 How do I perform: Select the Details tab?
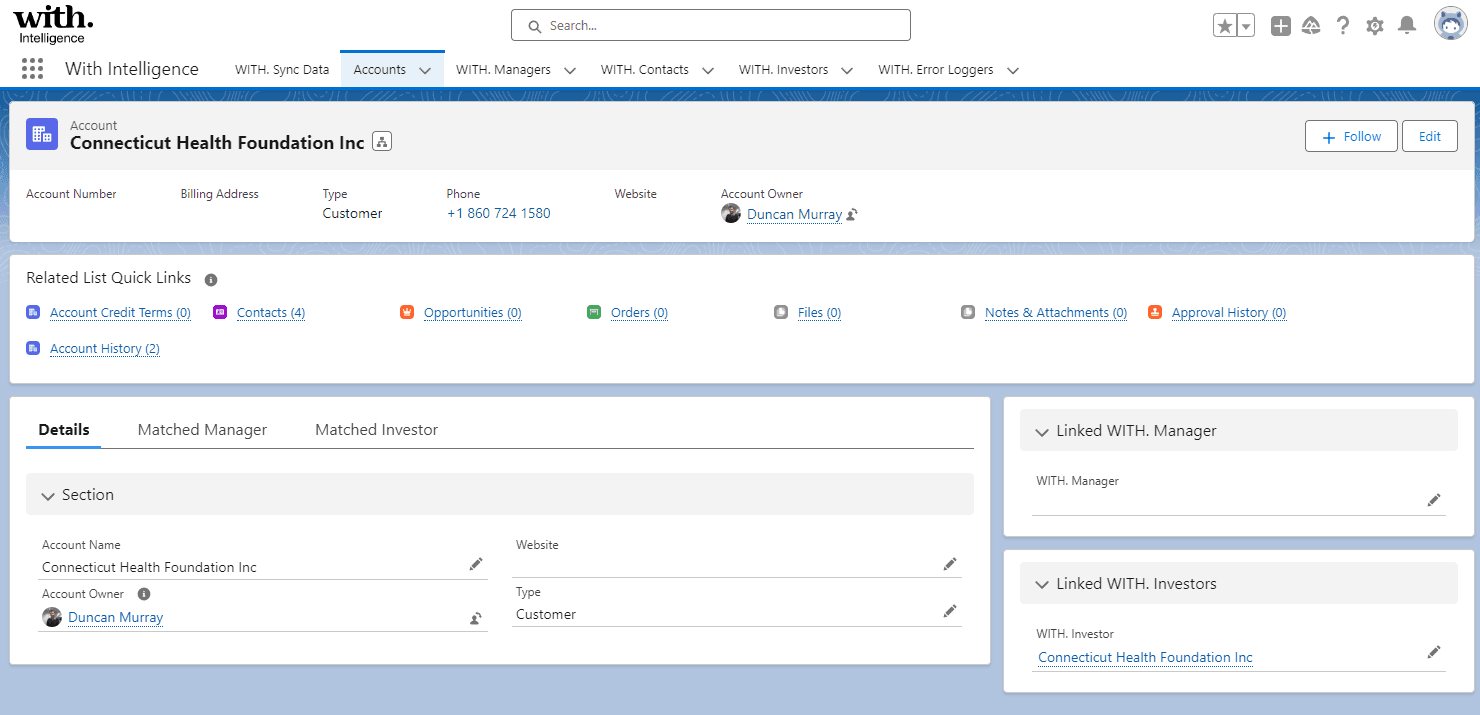64,430
